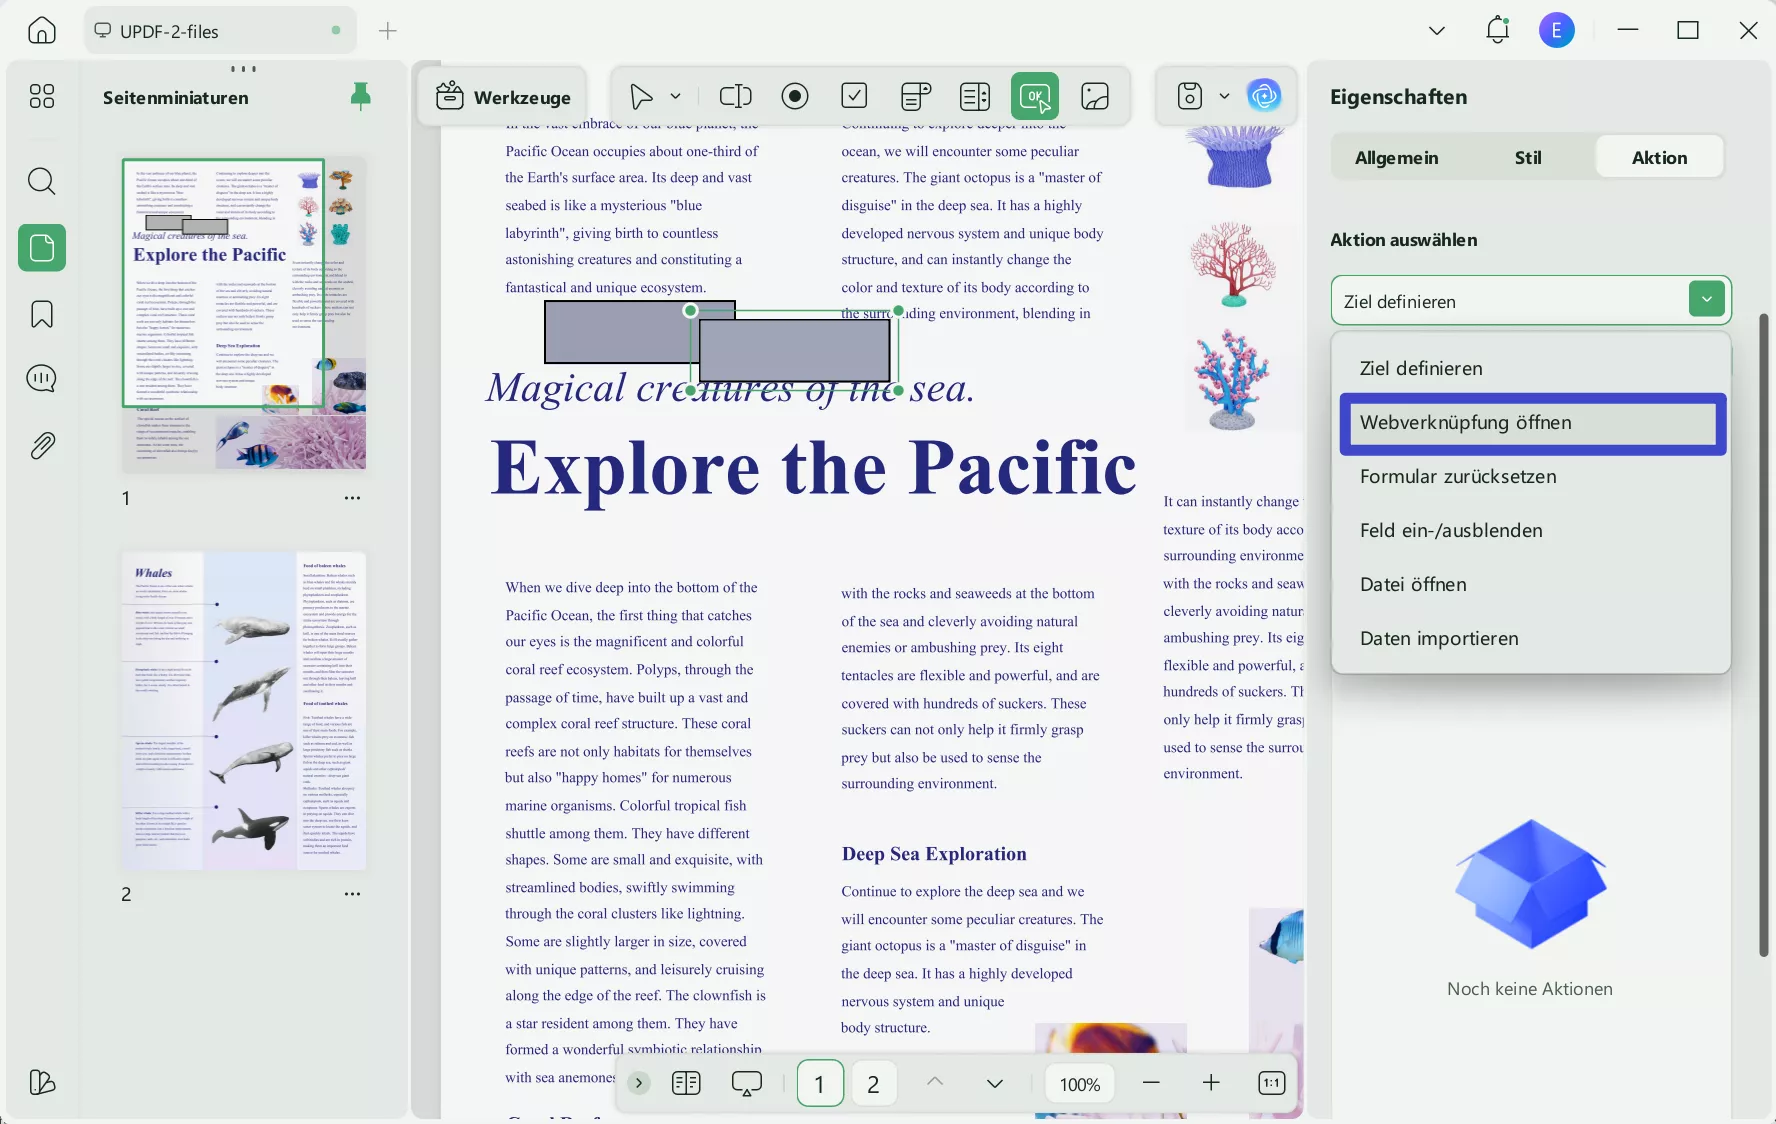Open more options for page 1 thumbnail
Screen dimensions: 1776x1124
point(352,497)
